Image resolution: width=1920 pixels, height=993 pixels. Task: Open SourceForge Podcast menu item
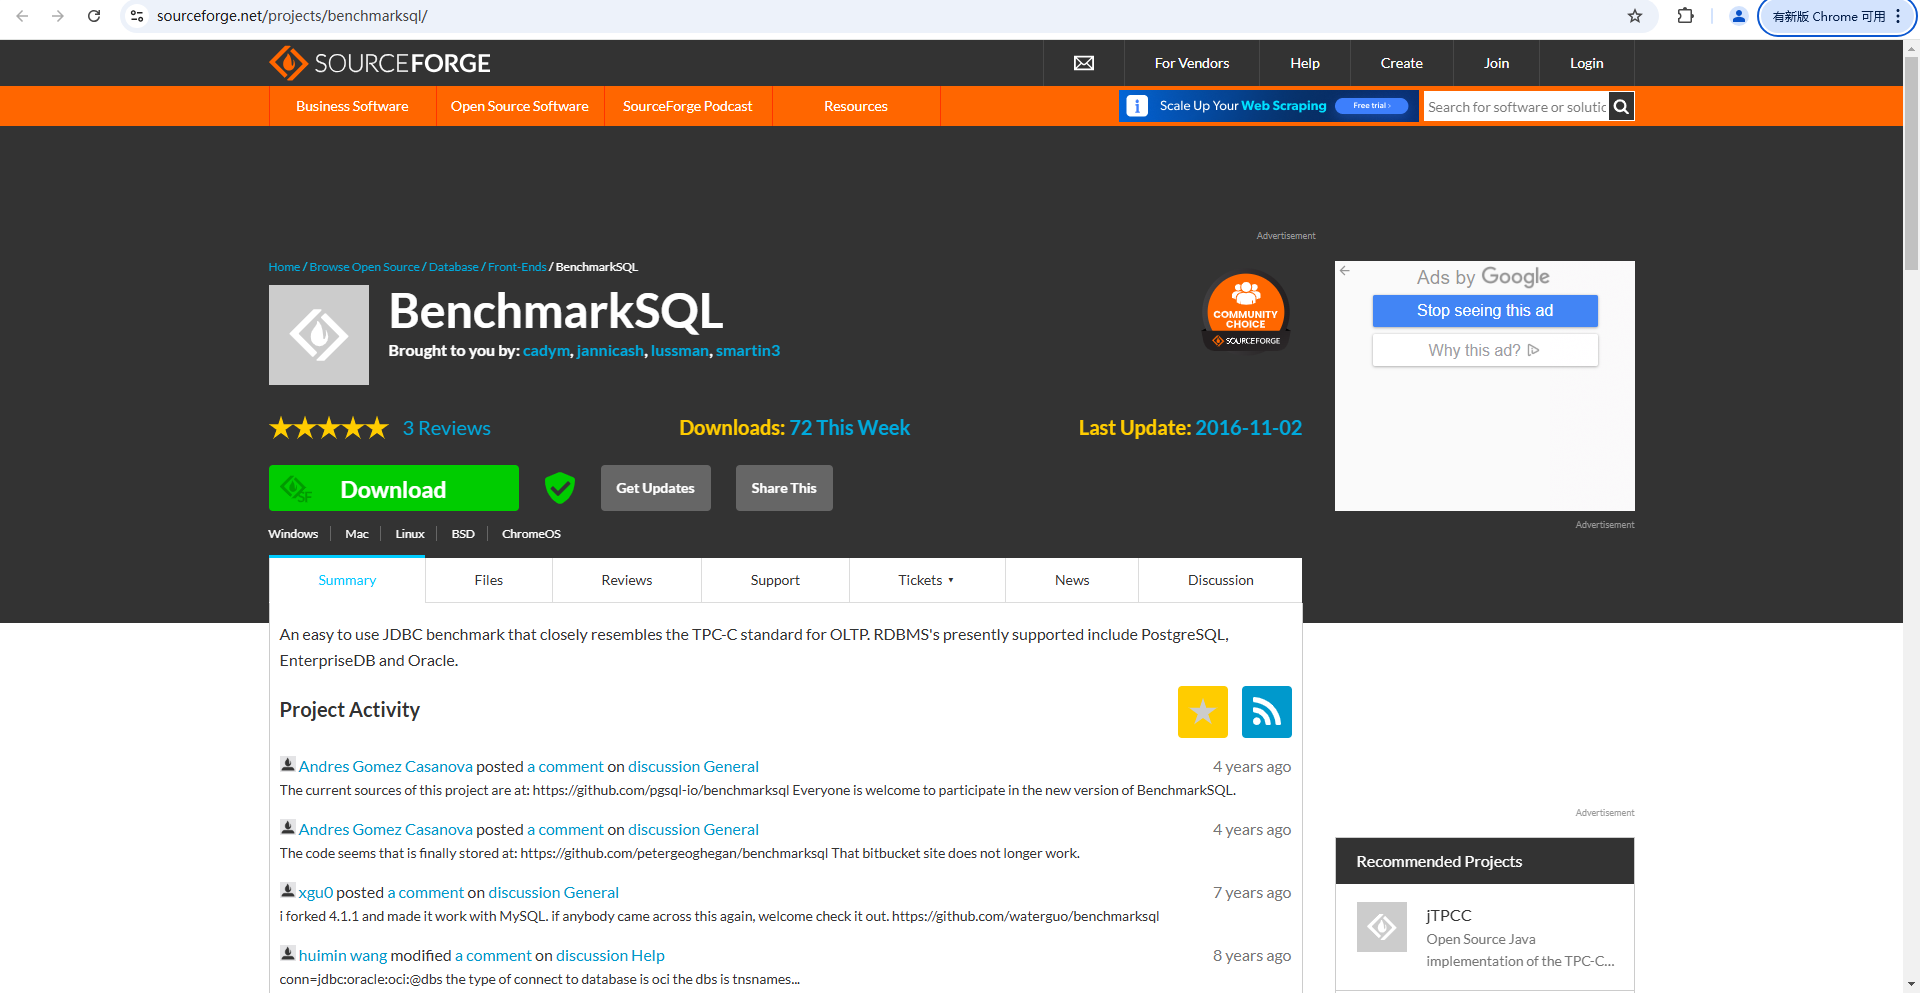click(x=688, y=106)
